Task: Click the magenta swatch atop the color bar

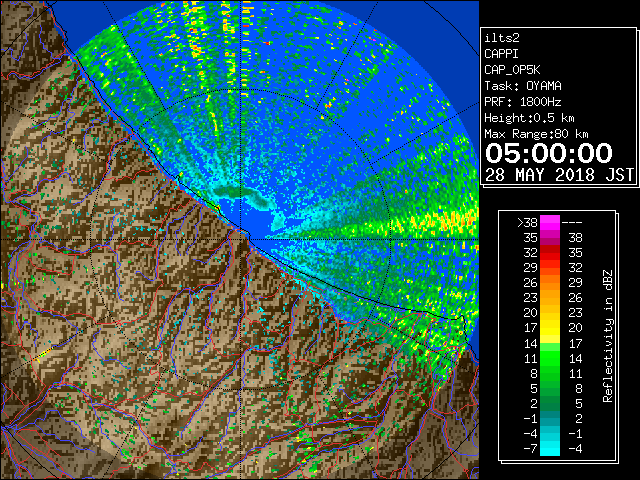Action: pos(550,223)
